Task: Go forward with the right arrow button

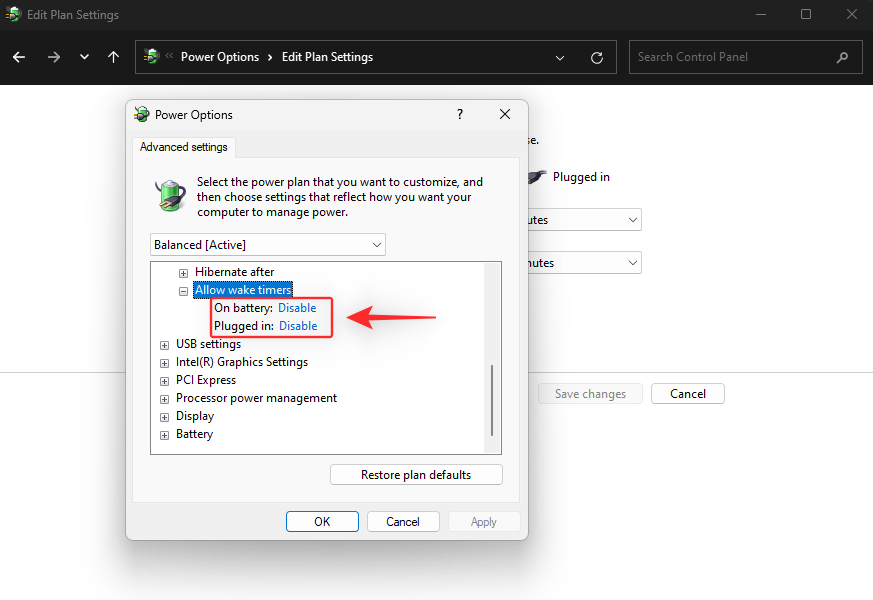Action: 53,57
